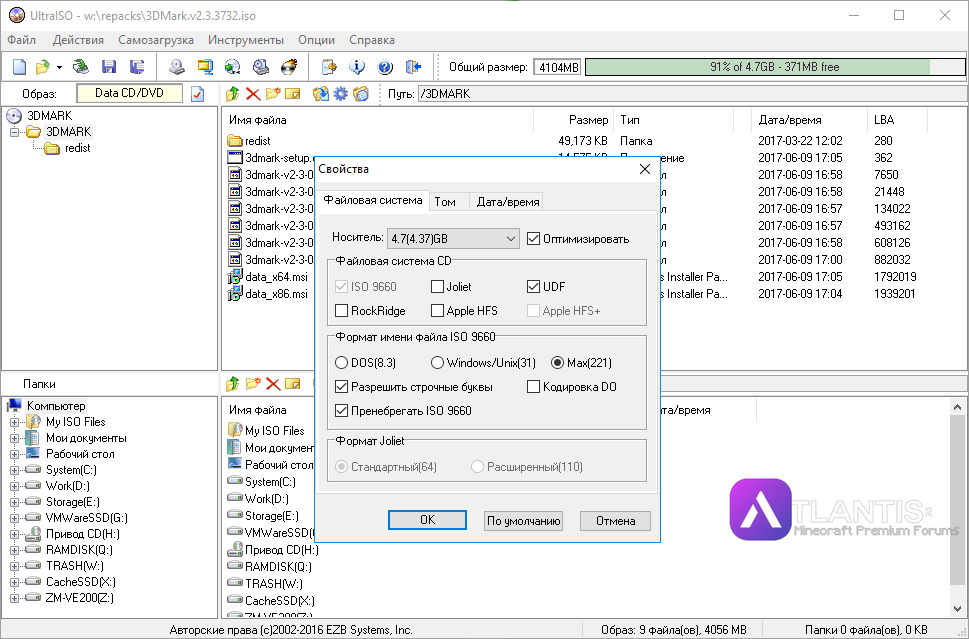Click the Up folder icon in local toolbar
Image resolution: width=969 pixels, height=639 pixels.
tap(233, 384)
